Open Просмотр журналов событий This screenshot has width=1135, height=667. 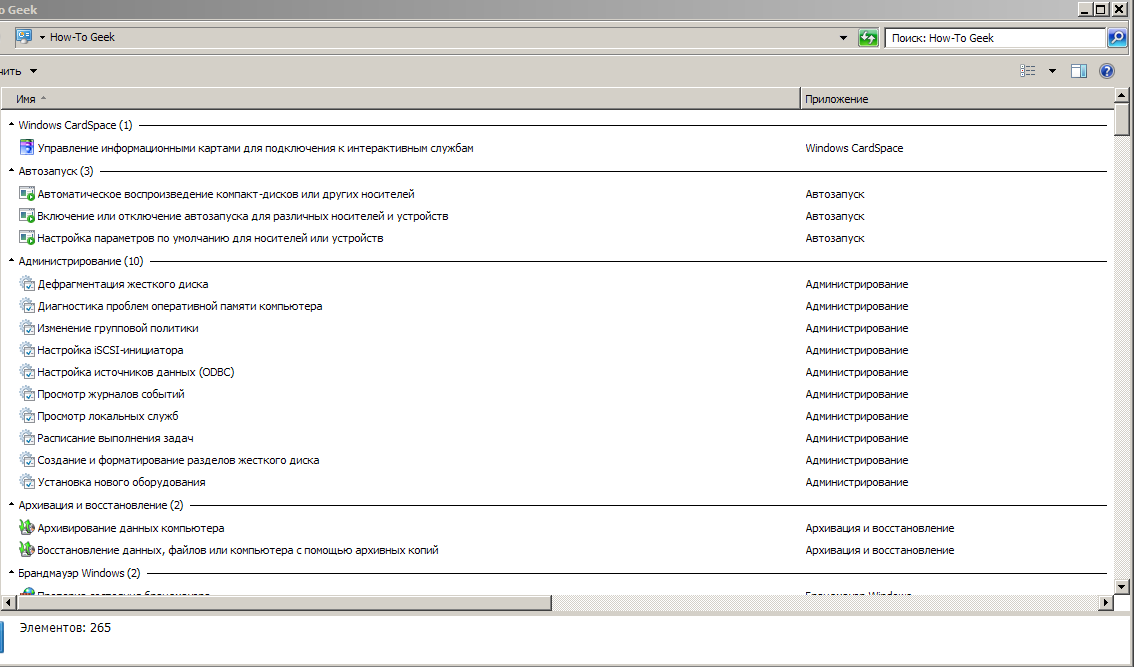110,394
